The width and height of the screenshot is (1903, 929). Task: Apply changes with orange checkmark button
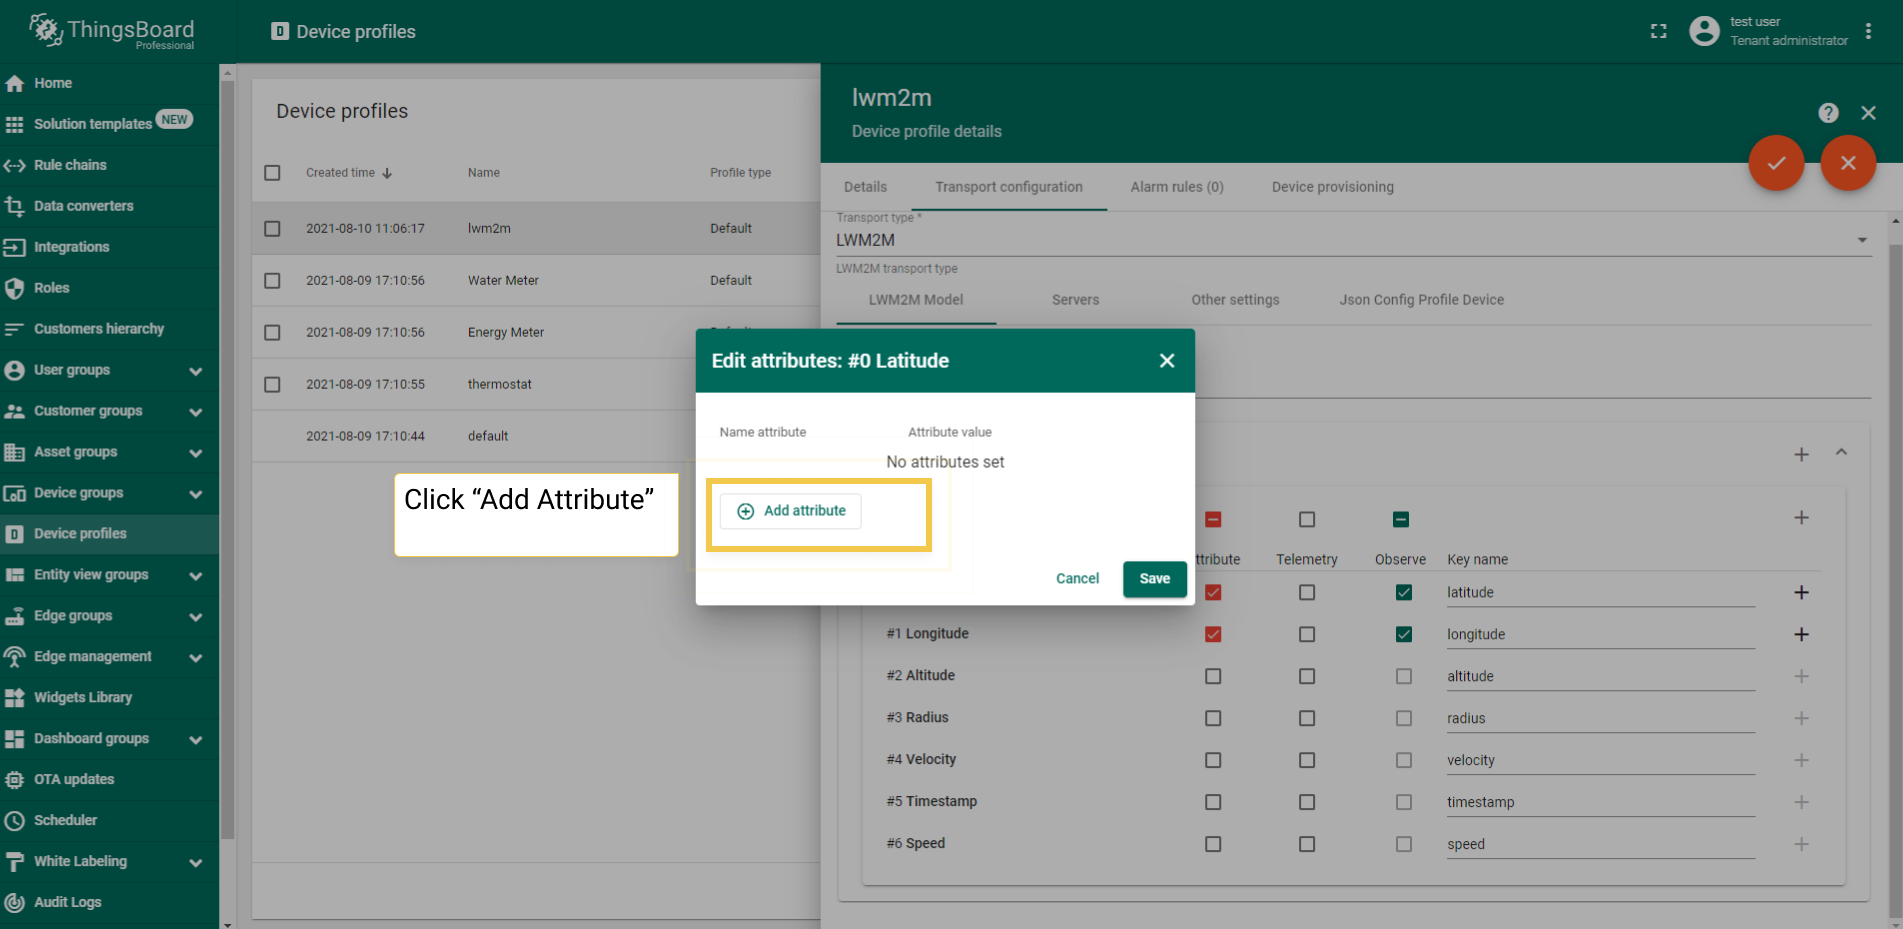coord(1776,162)
